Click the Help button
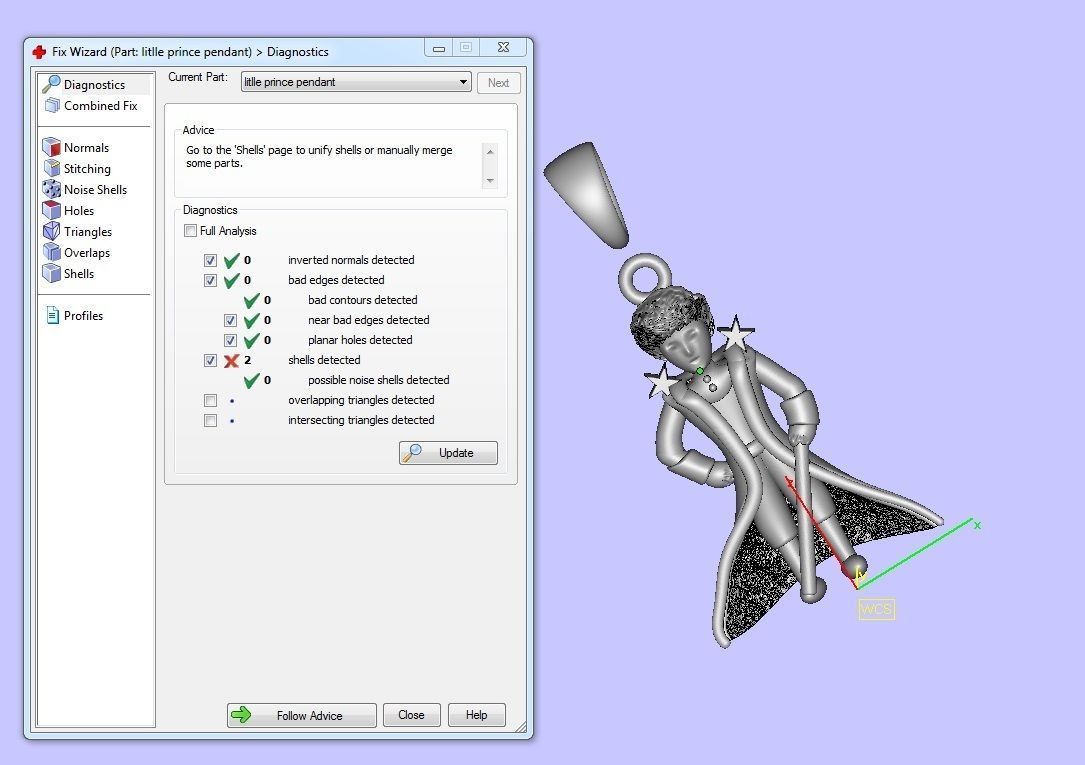 pyautogui.click(x=476, y=715)
